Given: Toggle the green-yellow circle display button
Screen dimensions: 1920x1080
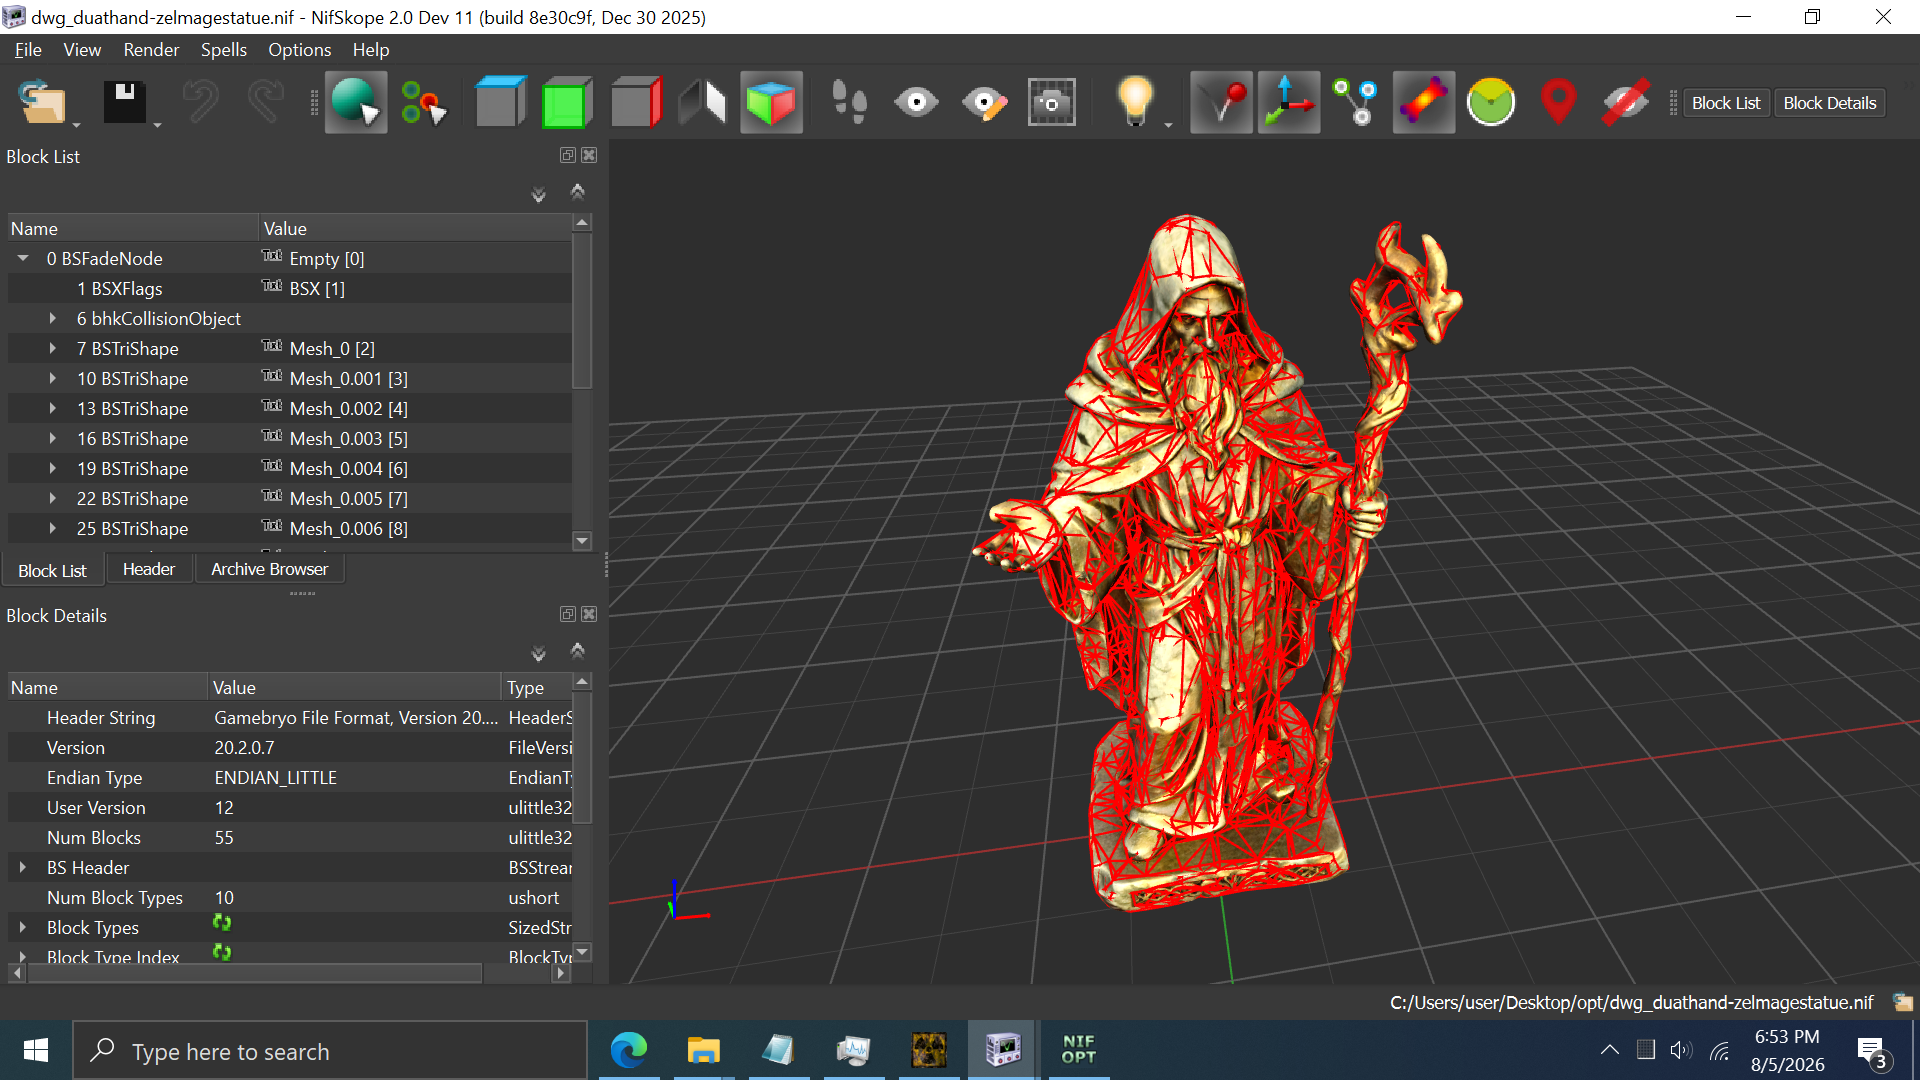Looking at the screenshot, I should point(1490,102).
